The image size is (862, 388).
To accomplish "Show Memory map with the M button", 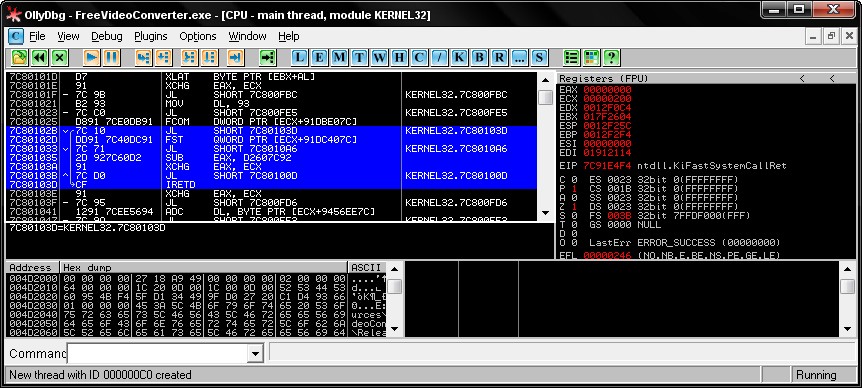I will coord(340,57).
